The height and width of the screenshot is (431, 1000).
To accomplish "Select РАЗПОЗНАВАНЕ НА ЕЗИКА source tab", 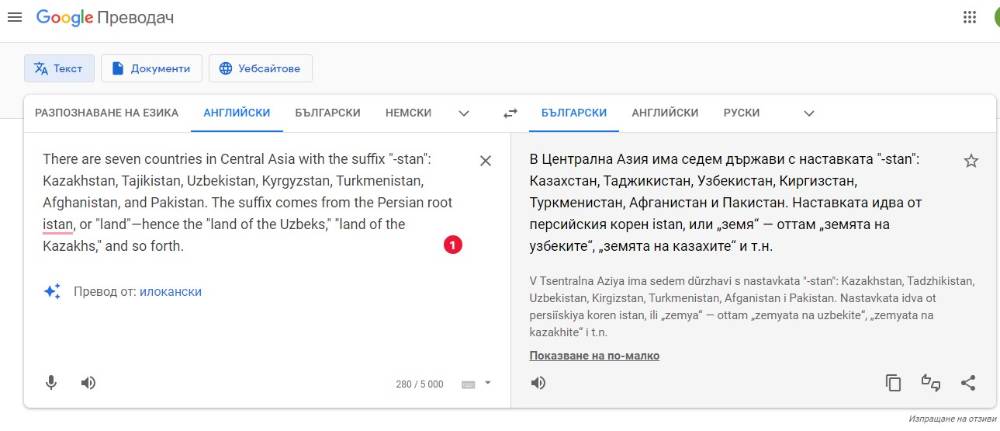I will coord(107,113).
